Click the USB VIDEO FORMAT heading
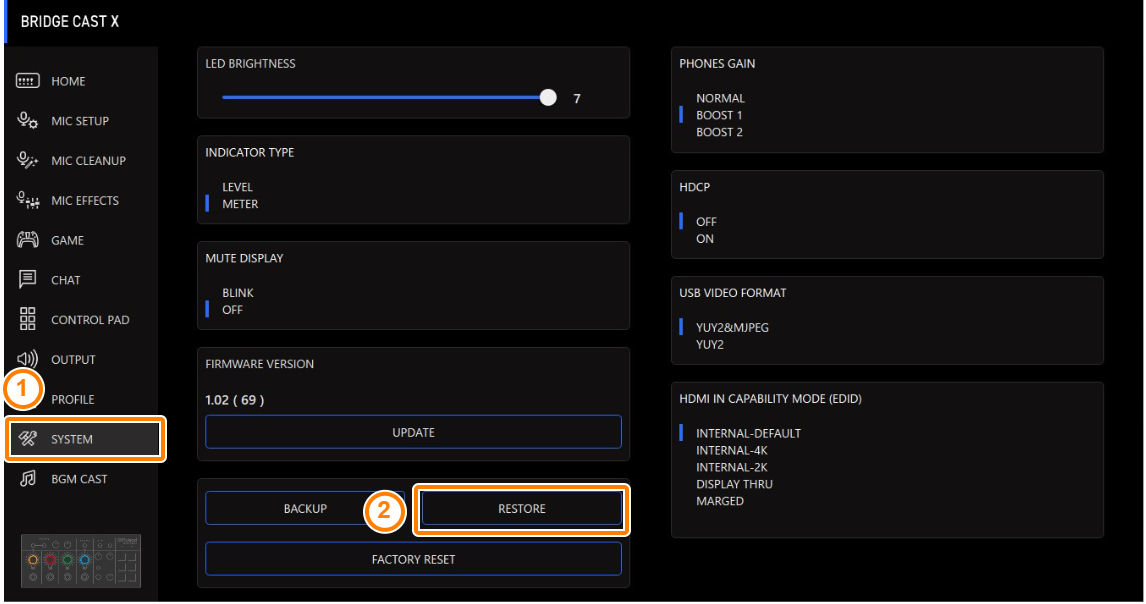This screenshot has width=1146, height=604. coord(732,292)
